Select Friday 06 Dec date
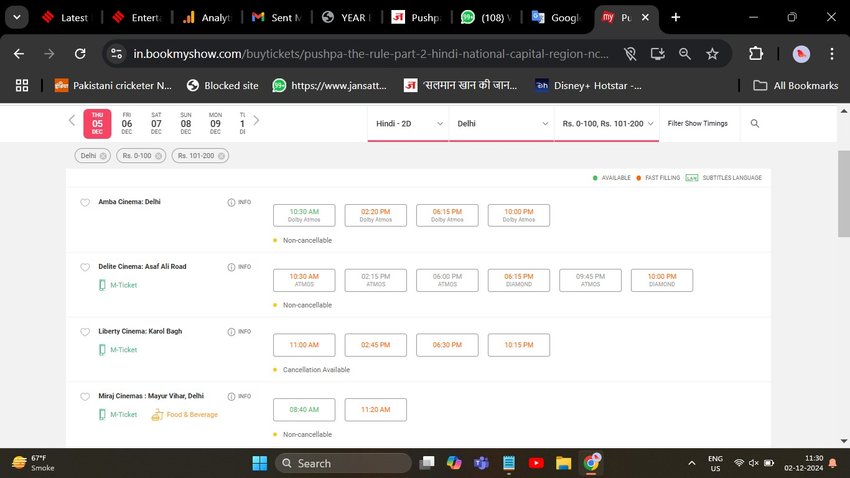Image resolution: width=850 pixels, height=478 pixels. 127,124
